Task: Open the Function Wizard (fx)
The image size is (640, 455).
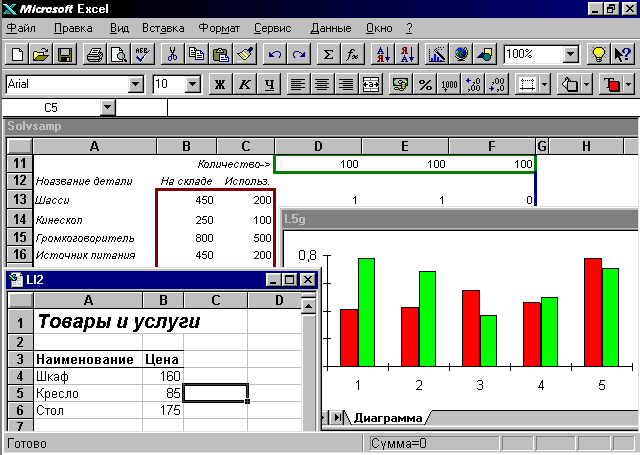Action: [x=352, y=54]
